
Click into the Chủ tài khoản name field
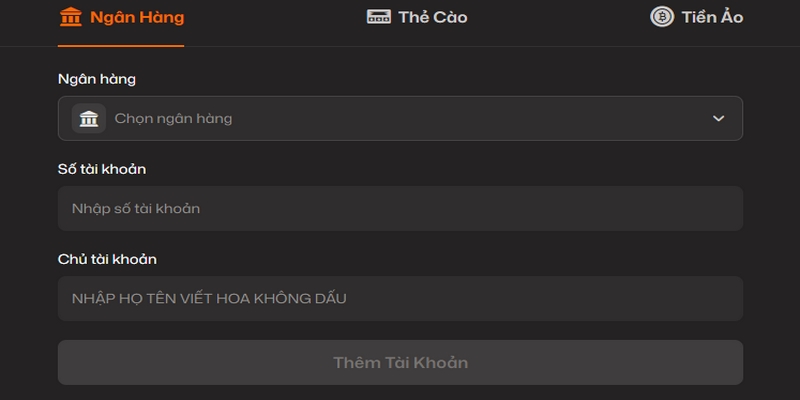[400, 298]
